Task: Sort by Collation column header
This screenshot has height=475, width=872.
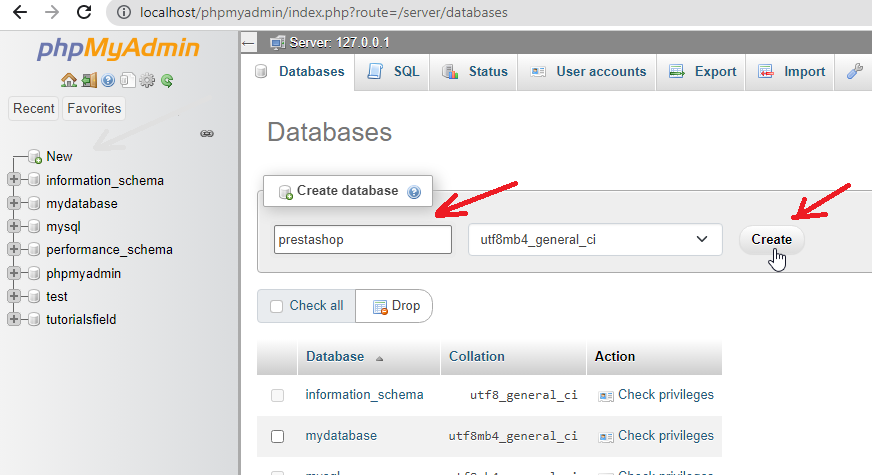Action: click(477, 357)
